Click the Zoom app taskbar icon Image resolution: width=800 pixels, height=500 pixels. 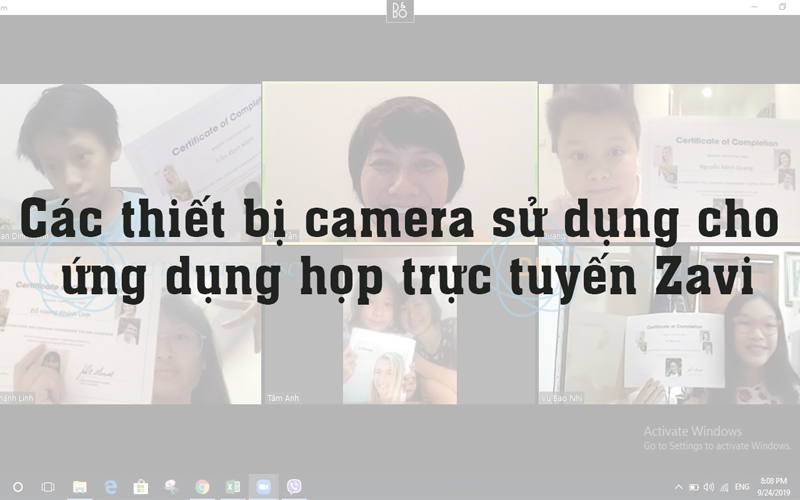click(263, 487)
